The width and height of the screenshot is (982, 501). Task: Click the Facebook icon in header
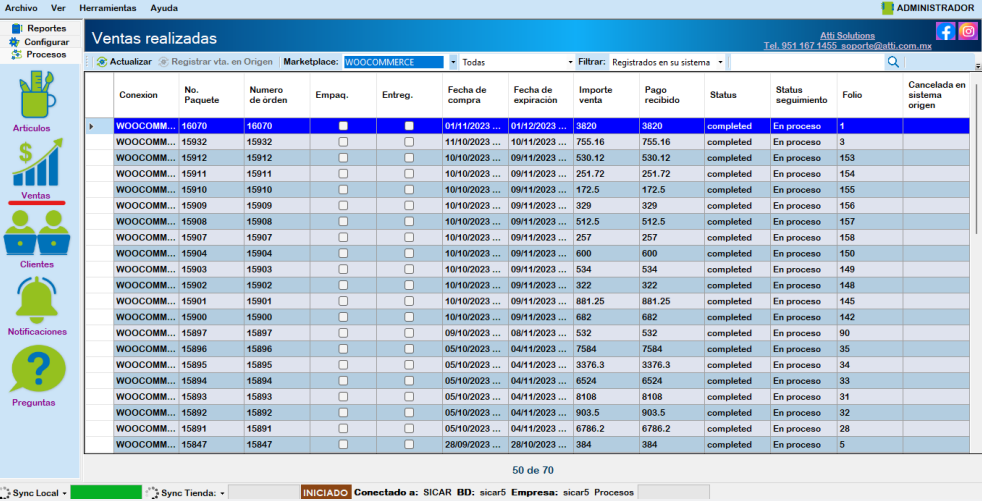click(945, 31)
